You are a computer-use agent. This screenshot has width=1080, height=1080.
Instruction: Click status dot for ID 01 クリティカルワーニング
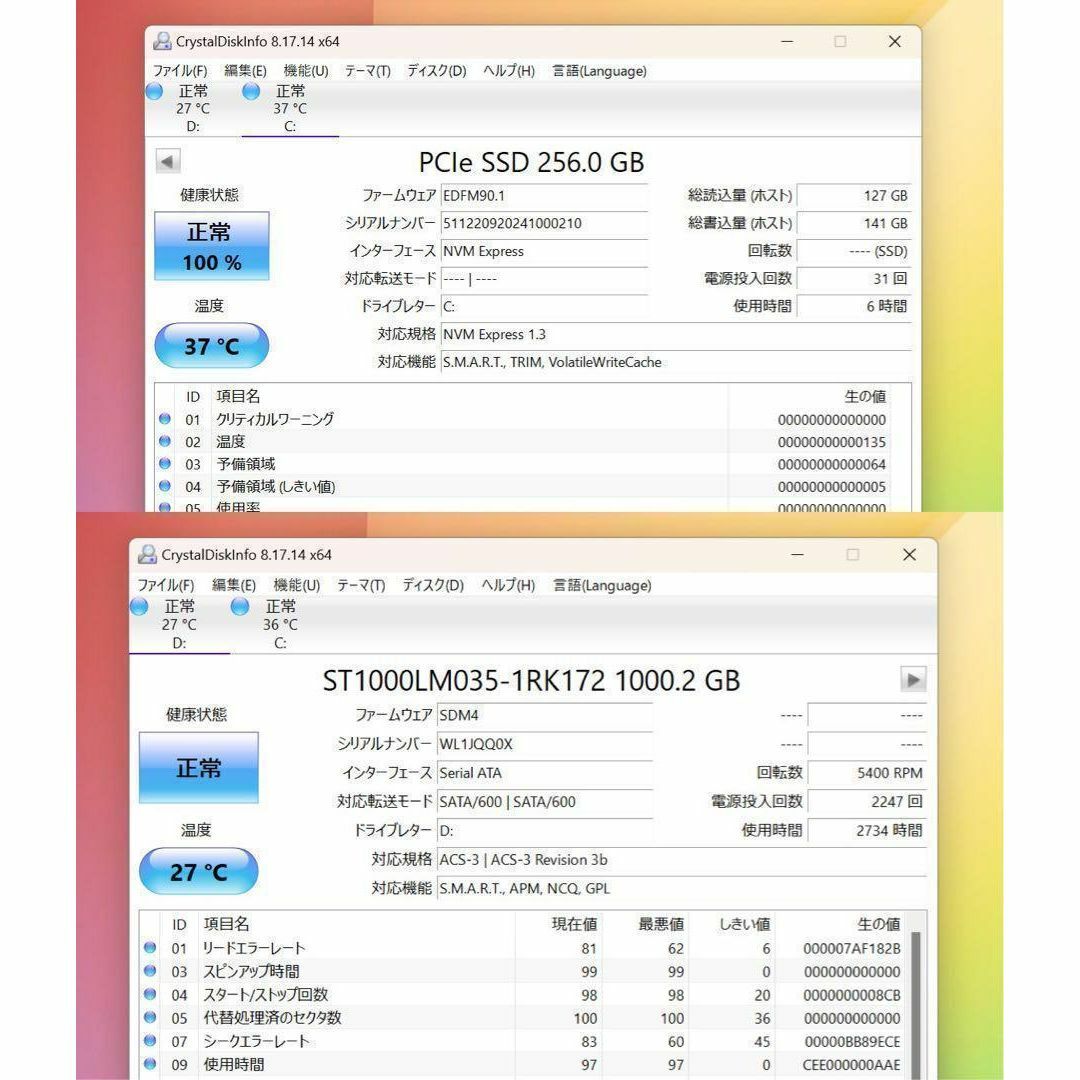pos(165,418)
